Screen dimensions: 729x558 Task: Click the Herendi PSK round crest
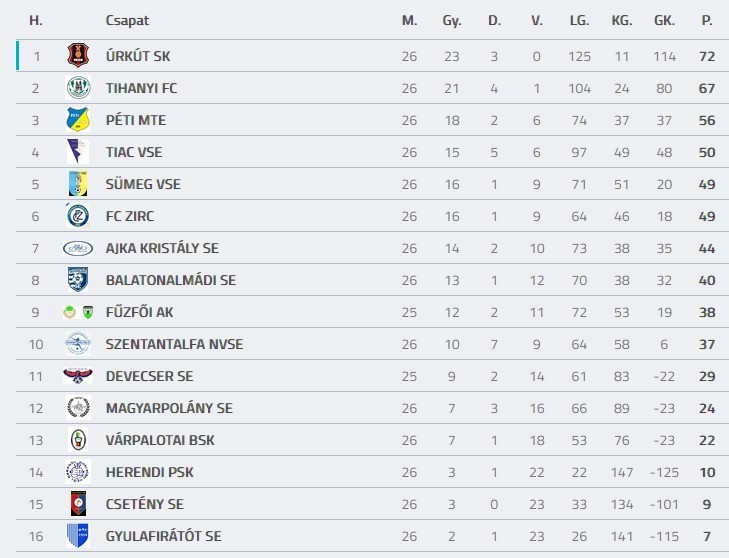pos(78,472)
